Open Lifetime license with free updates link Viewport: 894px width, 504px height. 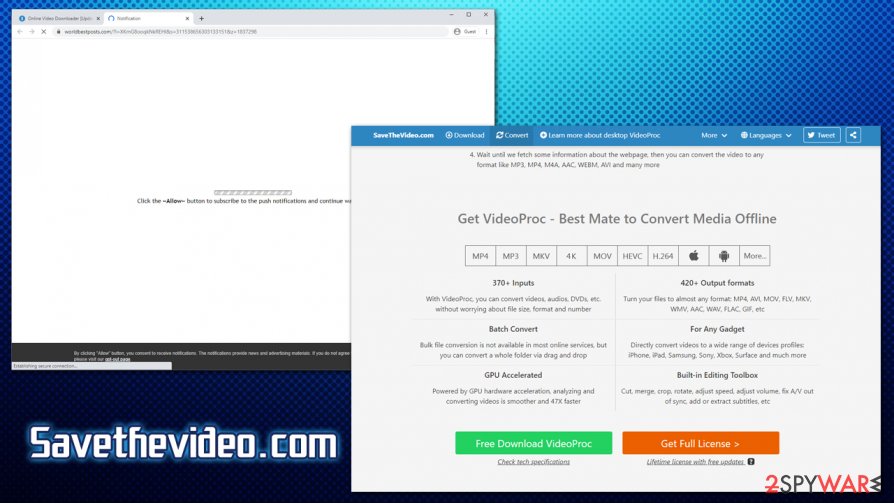coord(695,462)
